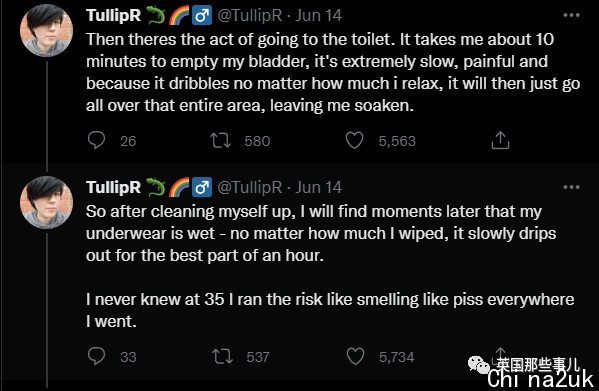View the 26 replies count

(128, 141)
